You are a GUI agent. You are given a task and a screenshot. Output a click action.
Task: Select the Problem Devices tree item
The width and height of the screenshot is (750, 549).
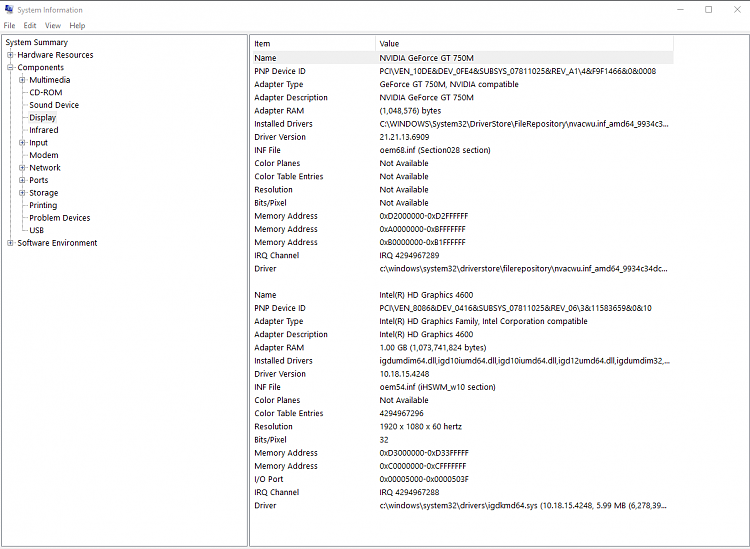tap(60, 218)
